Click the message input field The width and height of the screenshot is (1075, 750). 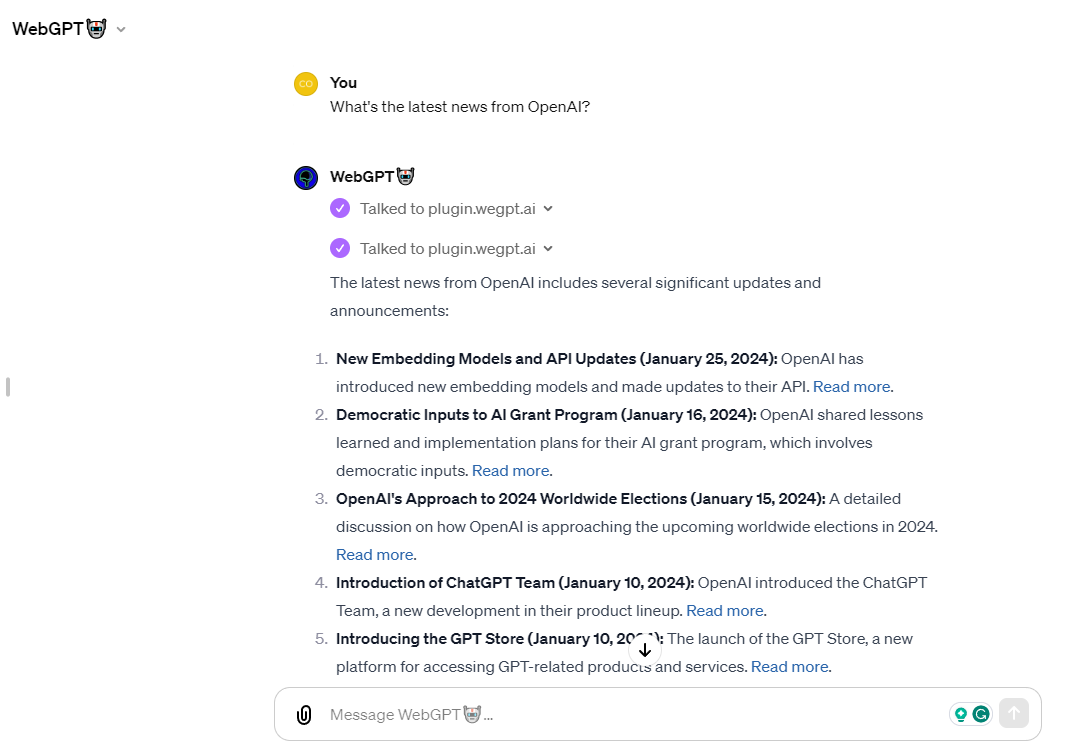coord(600,714)
